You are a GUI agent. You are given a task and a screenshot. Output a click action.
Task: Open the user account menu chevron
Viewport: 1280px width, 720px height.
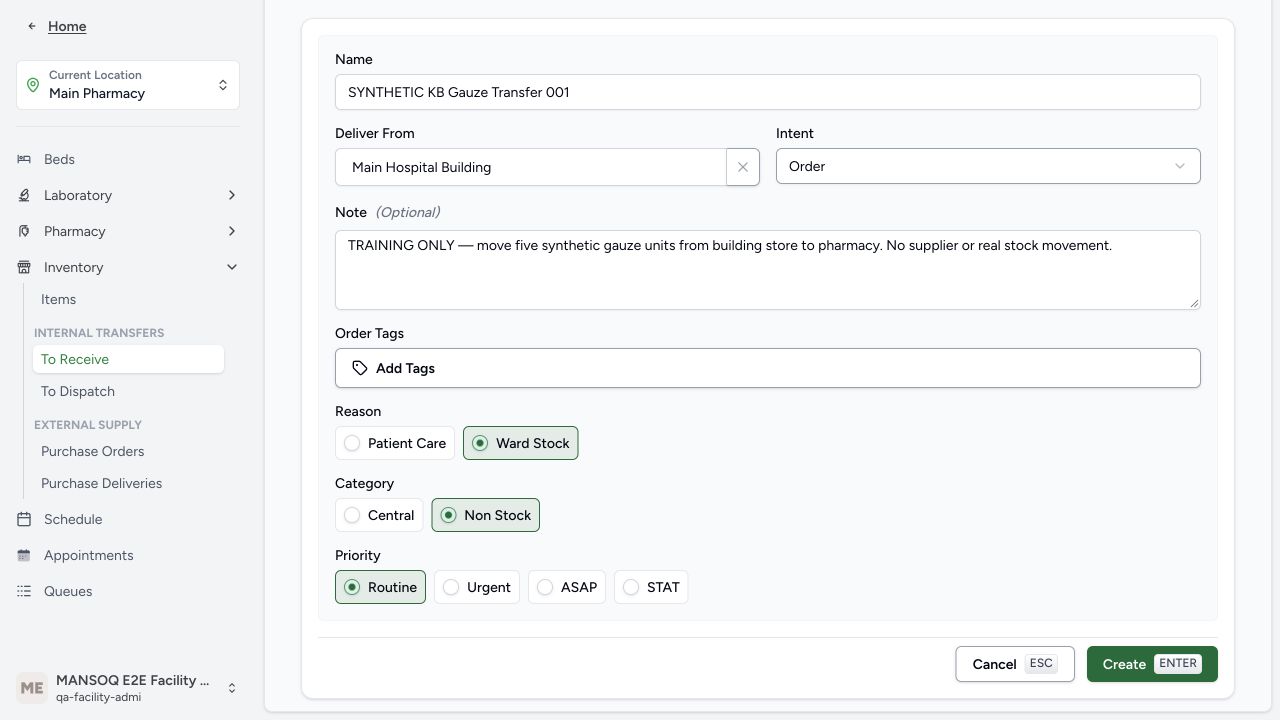click(232, 688)
